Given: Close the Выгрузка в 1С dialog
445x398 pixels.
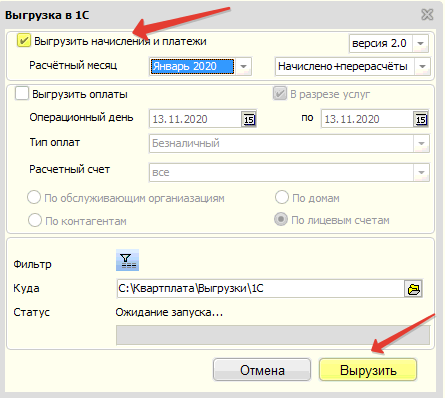Looking at the screenshot, I should coord(427,15).
